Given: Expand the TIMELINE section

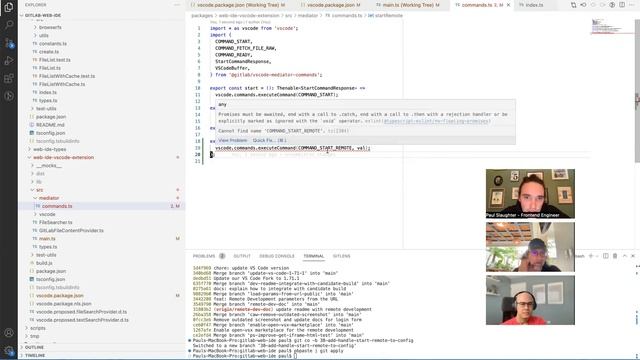Looking at the screenshot, I should (35, 356).
